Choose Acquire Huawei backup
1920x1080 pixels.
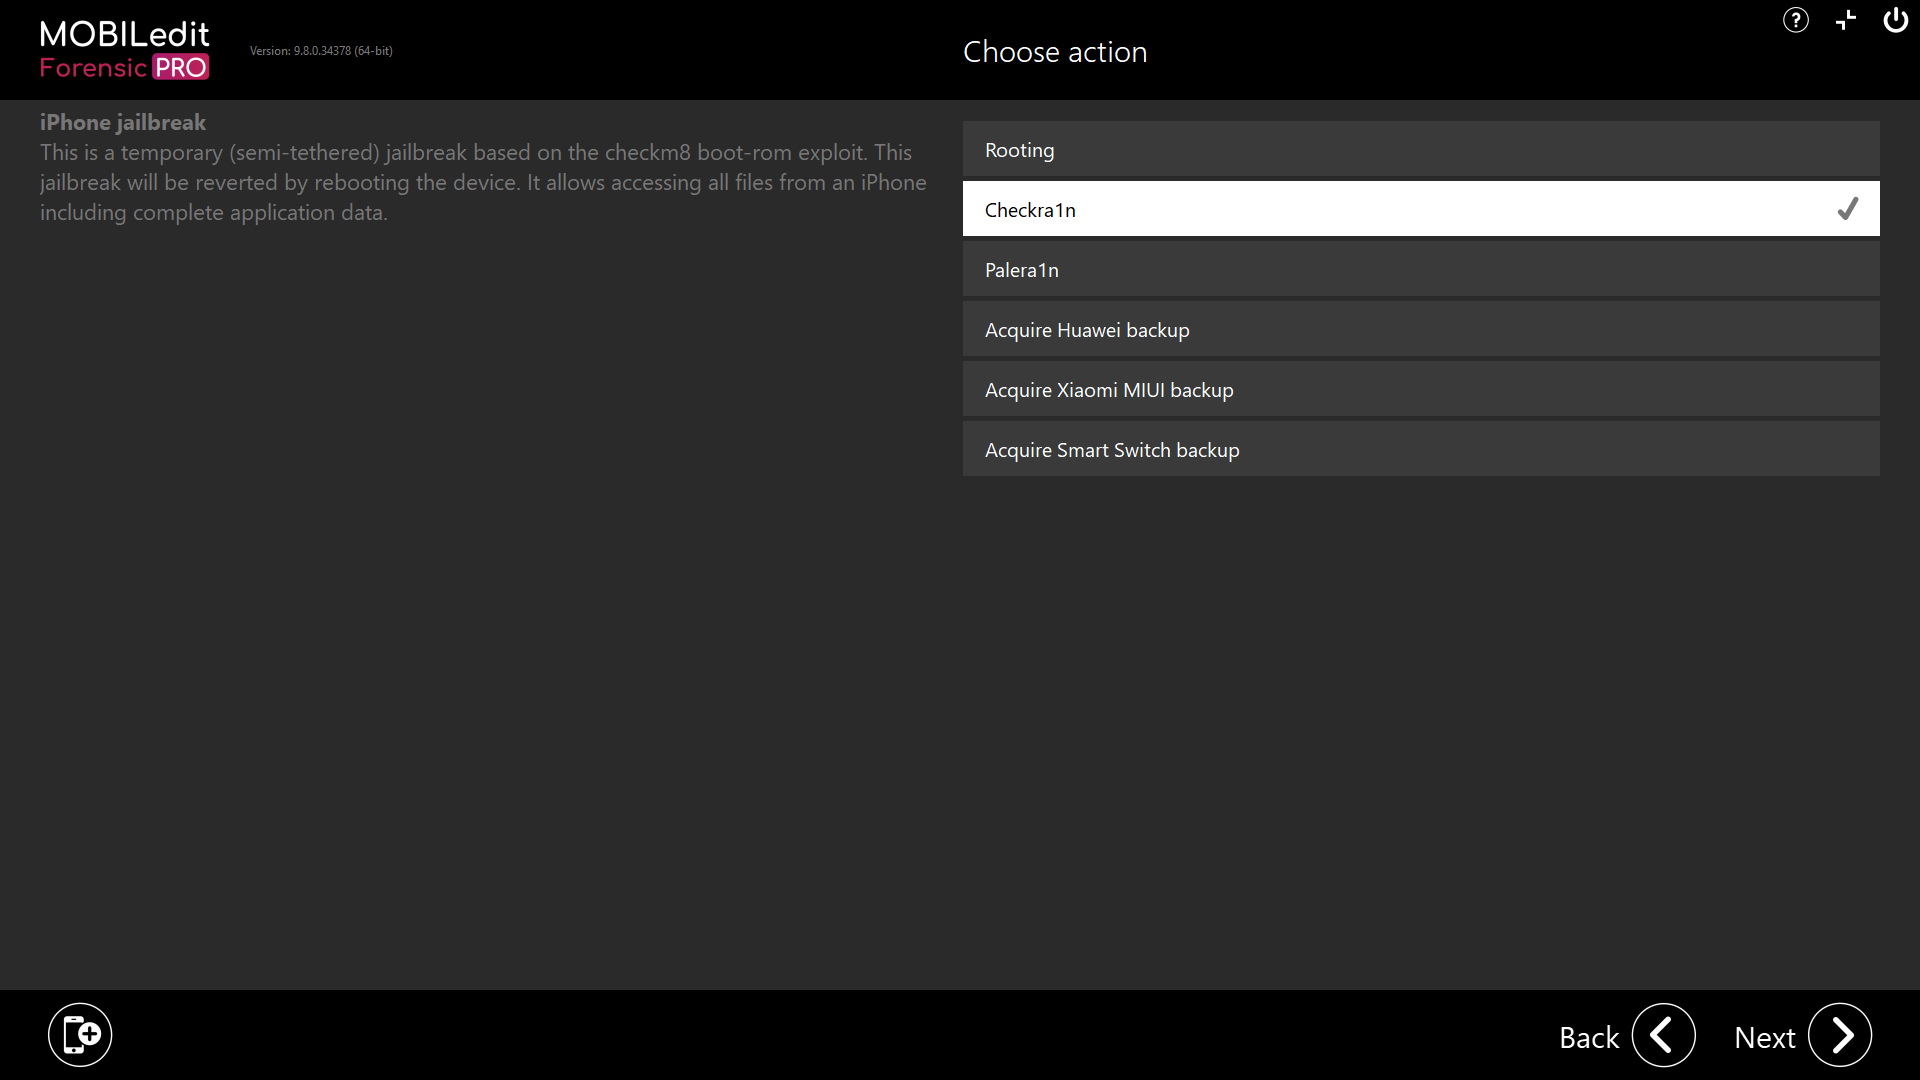click(1421, 329)
